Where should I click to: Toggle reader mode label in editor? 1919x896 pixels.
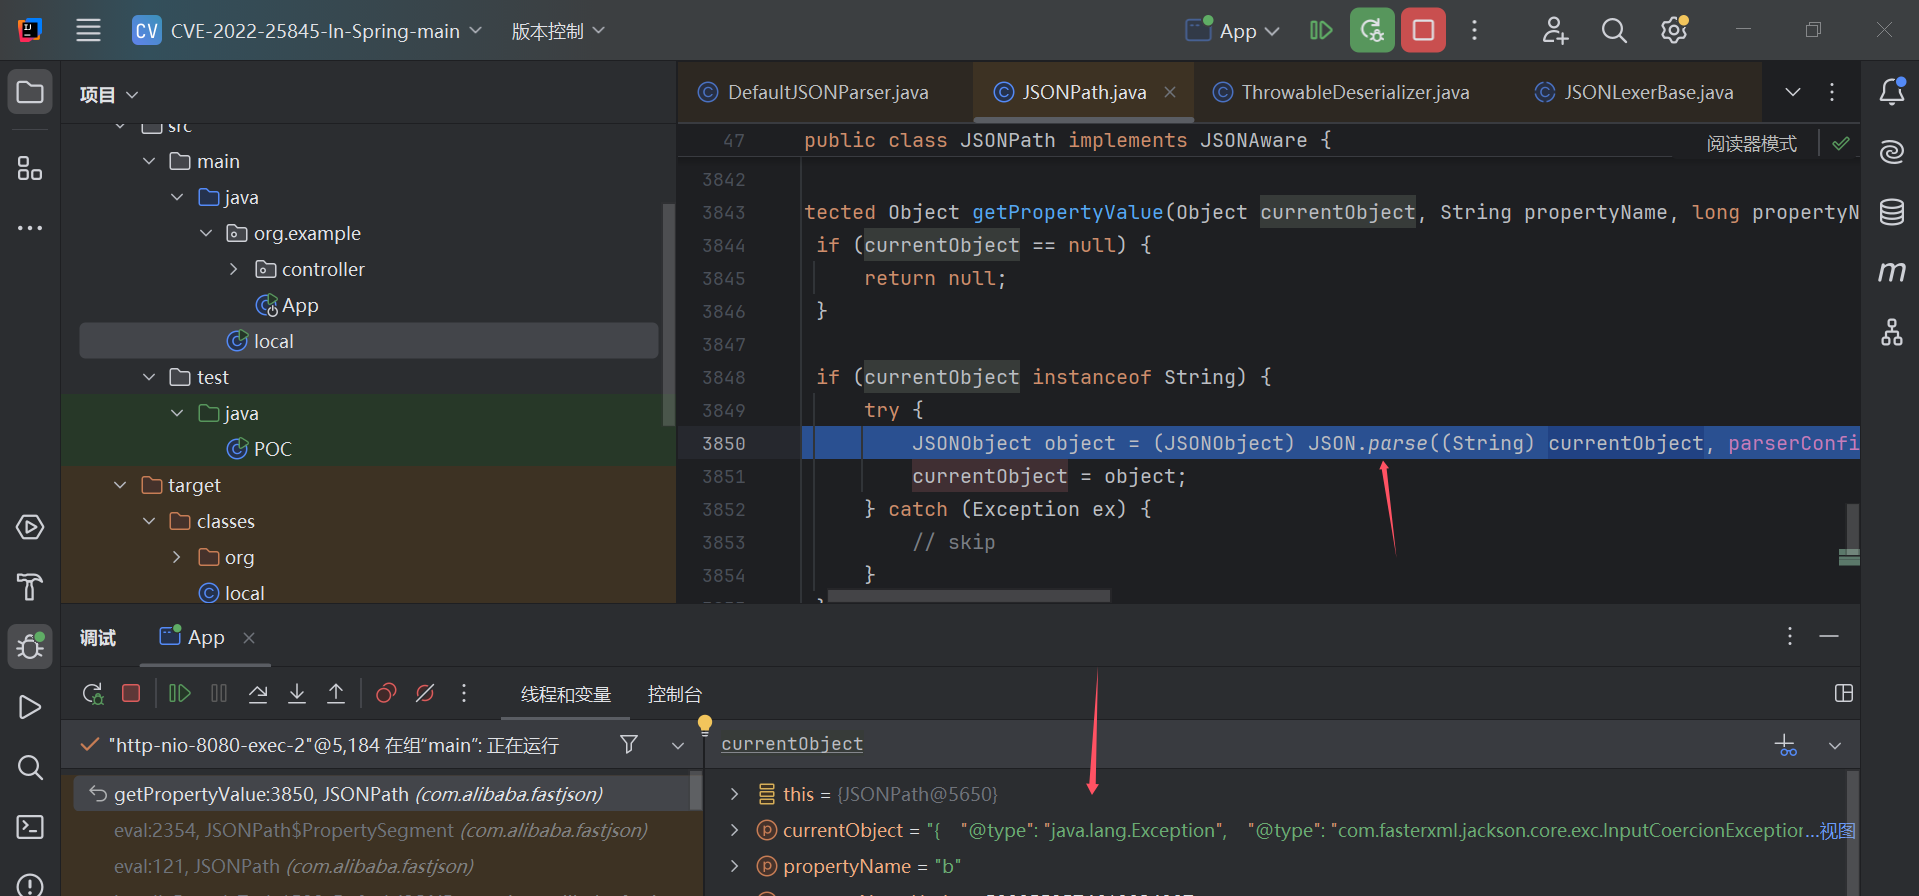pyautogui.click(x=1751, y=144)
